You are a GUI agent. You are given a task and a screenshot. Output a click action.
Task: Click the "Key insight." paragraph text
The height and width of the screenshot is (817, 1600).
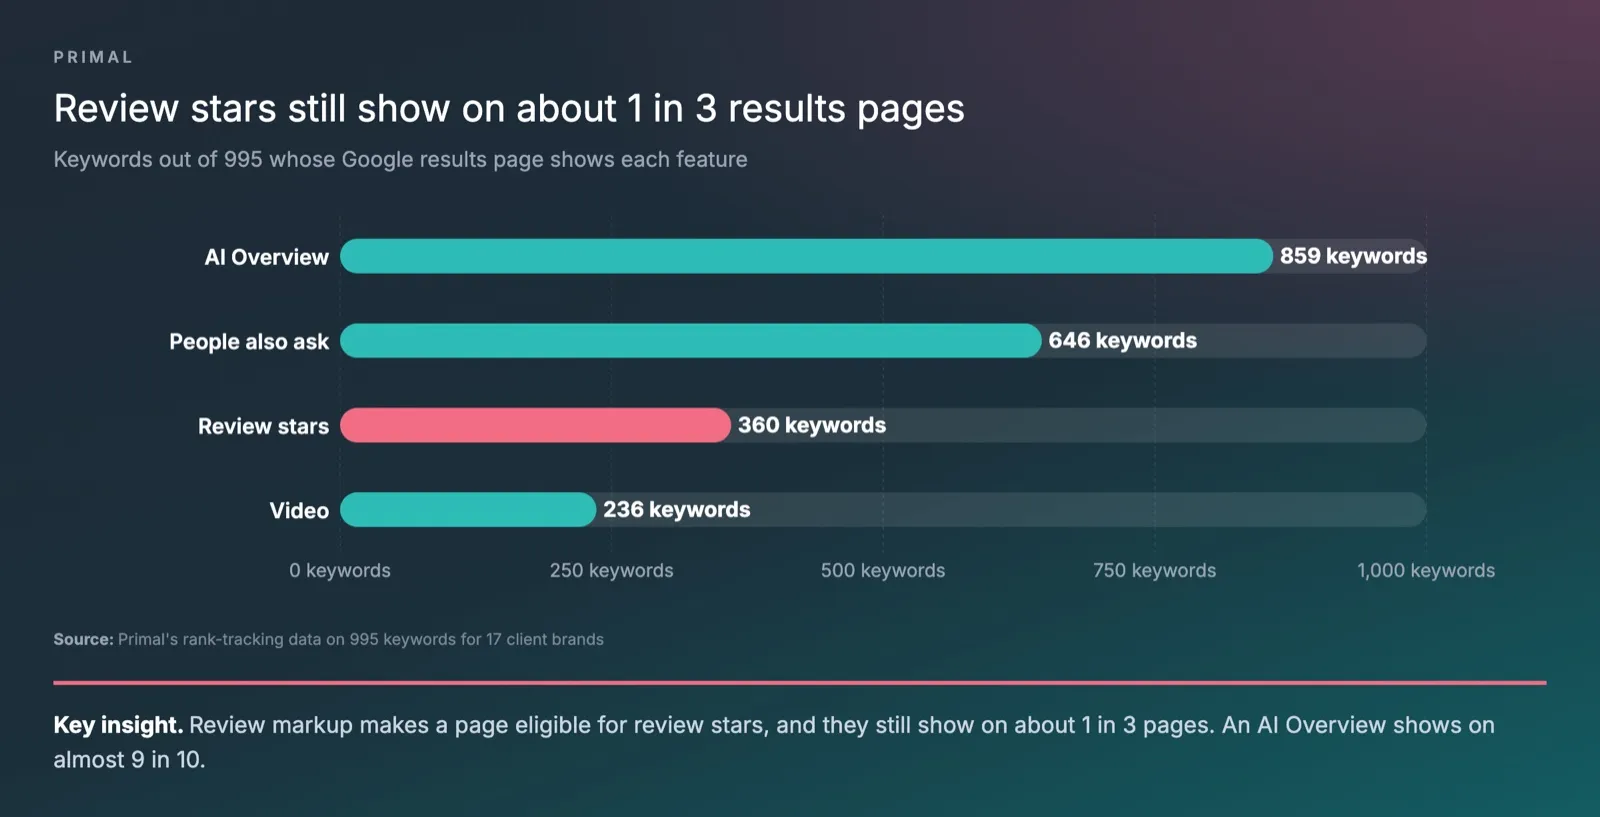coord(774,742)
